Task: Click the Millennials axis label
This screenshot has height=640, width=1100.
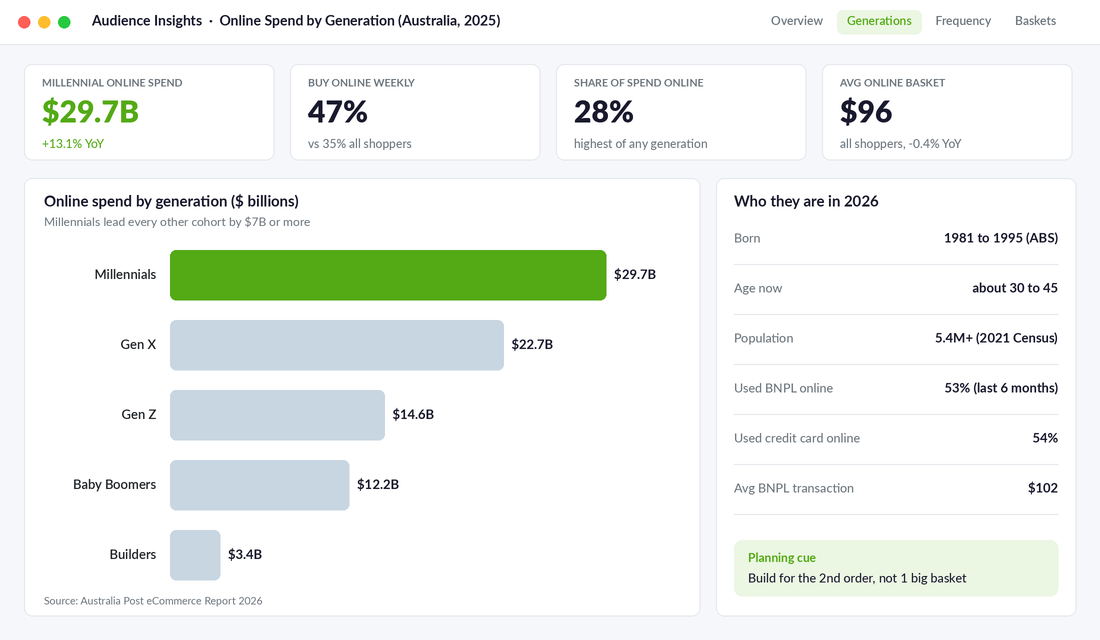Action: coord(125,274)
